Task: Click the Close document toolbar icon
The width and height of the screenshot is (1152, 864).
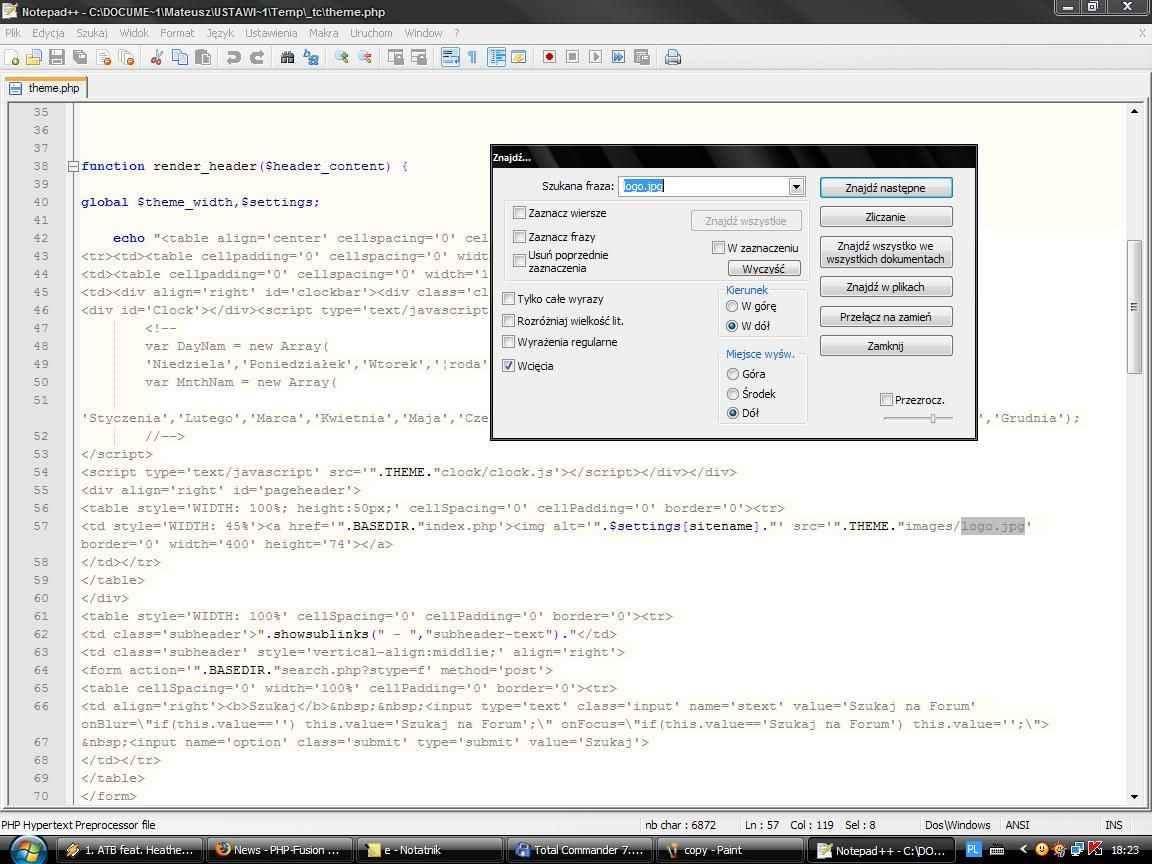Action: (x=104, y=57)
